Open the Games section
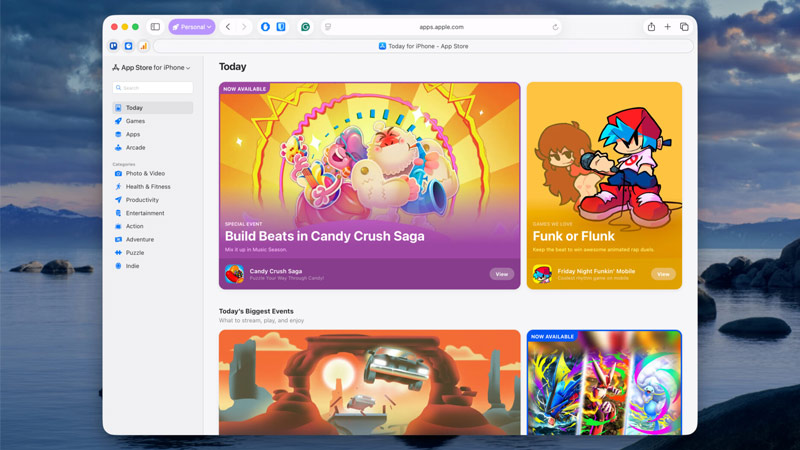Screen dimensions: 800x450 pos(153,121)
